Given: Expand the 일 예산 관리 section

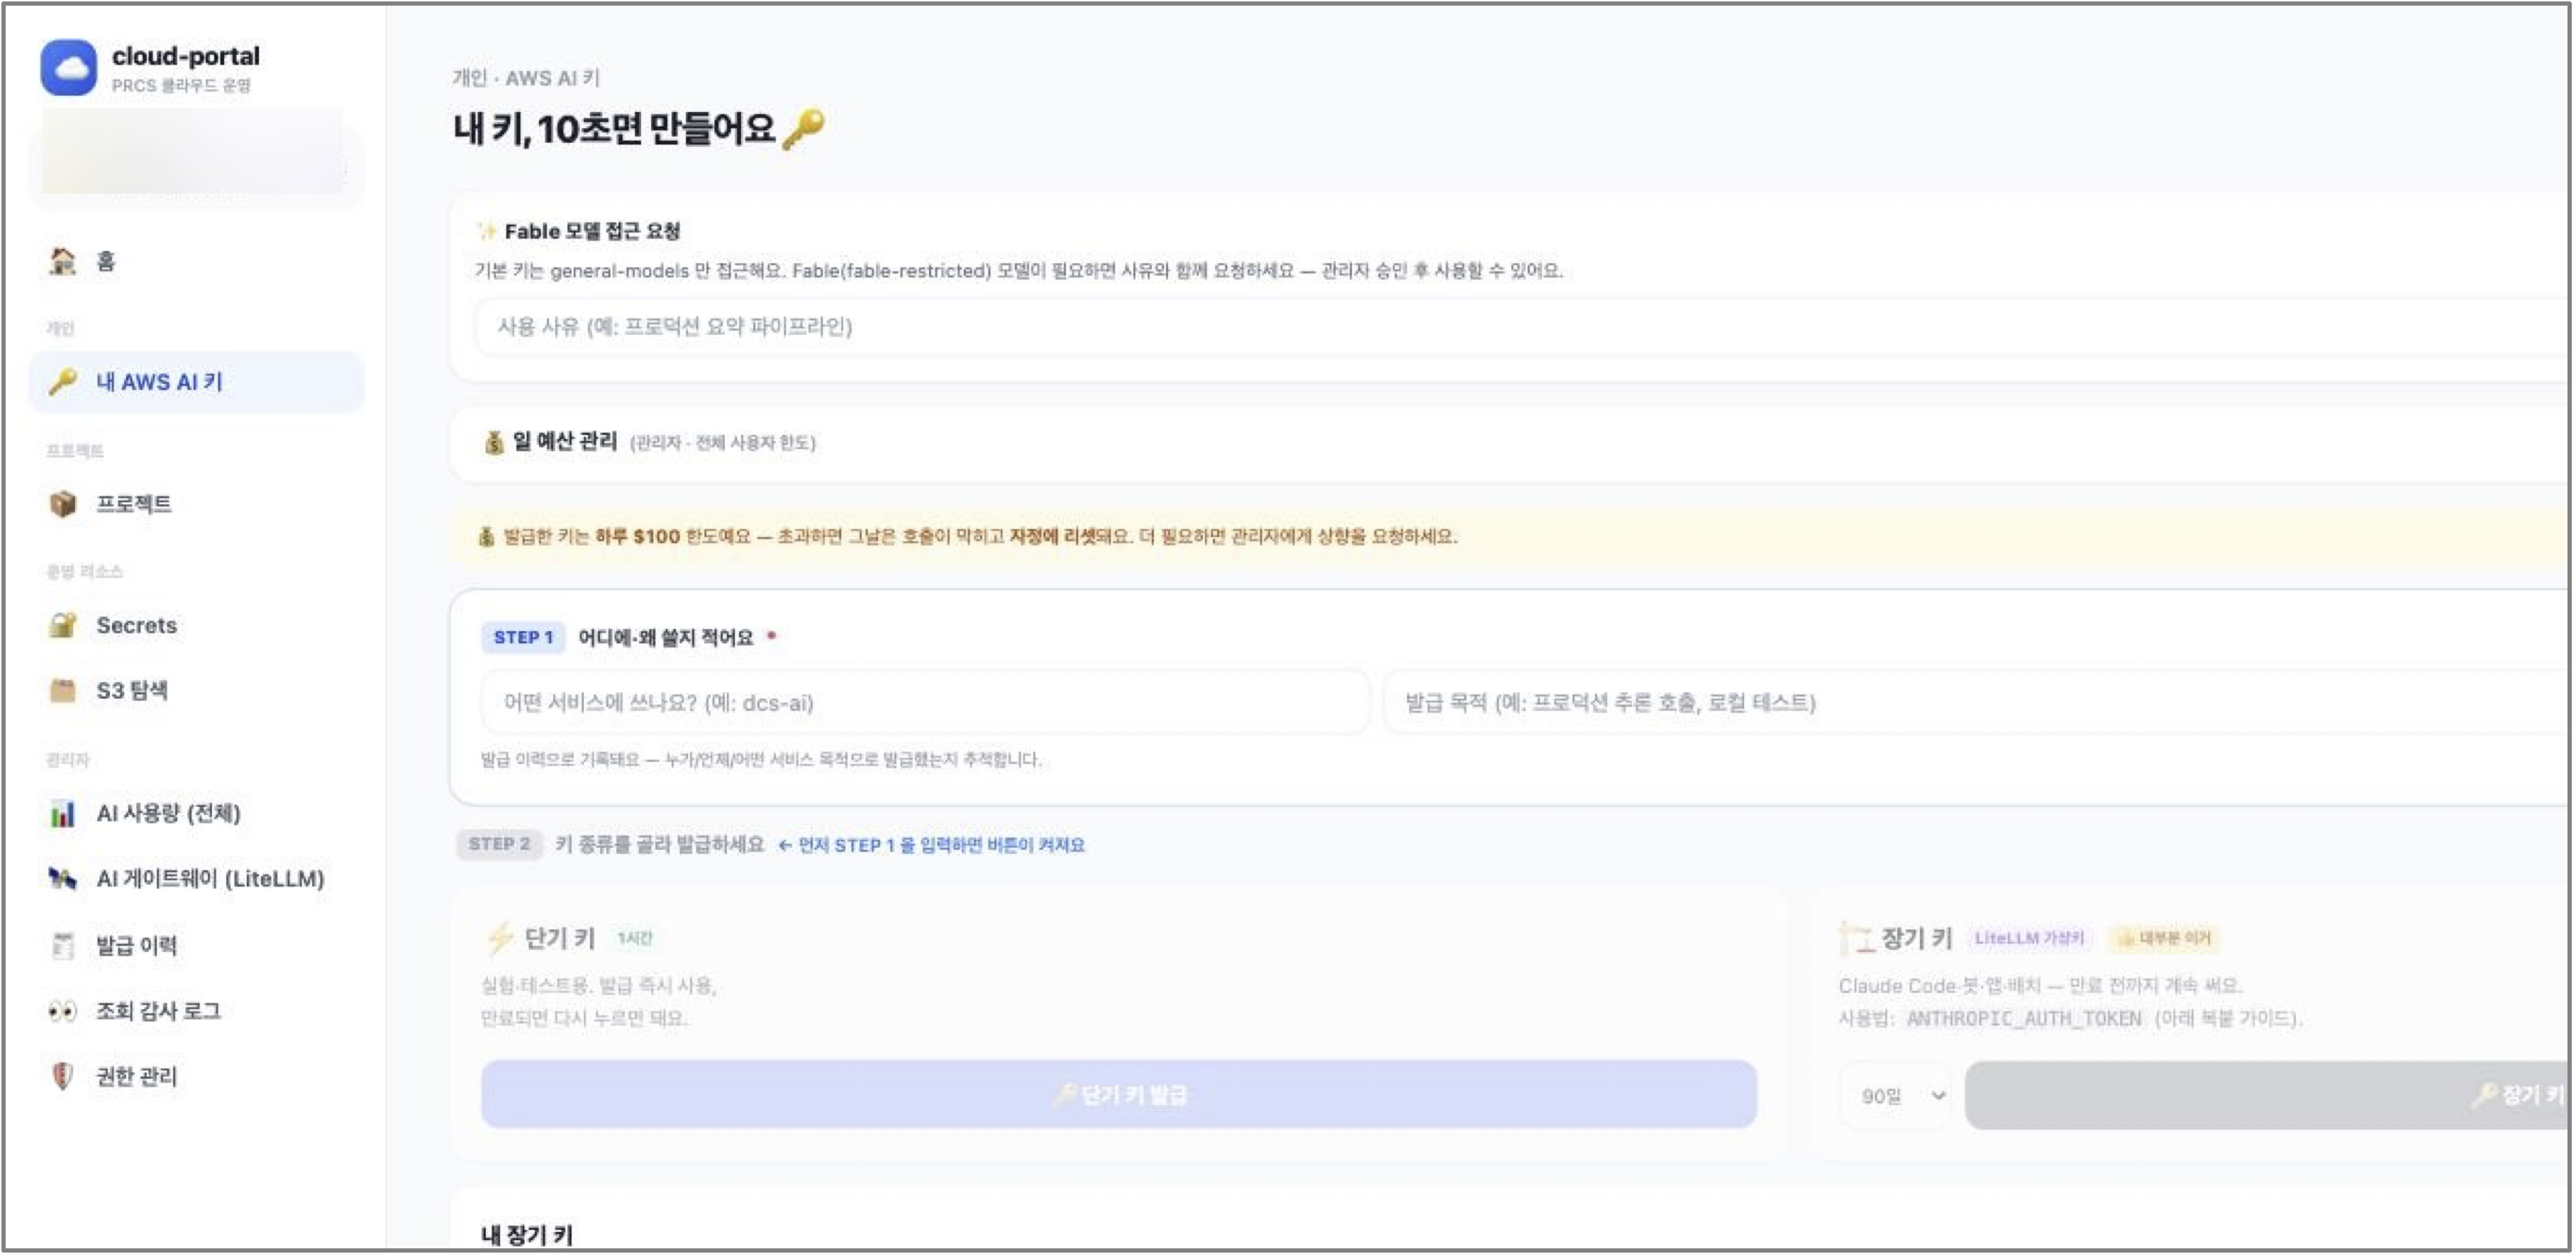Looking at the screenshot, I should tap(1510, 442).
